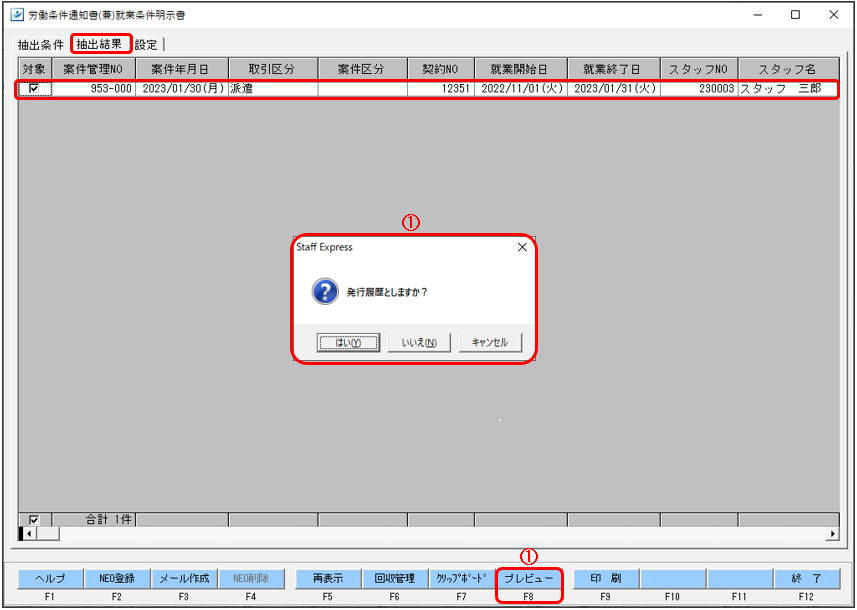This screenshot has width=857, height=610.
Task: Click the 案件区分 column header
Action: [x=363, y=69]
